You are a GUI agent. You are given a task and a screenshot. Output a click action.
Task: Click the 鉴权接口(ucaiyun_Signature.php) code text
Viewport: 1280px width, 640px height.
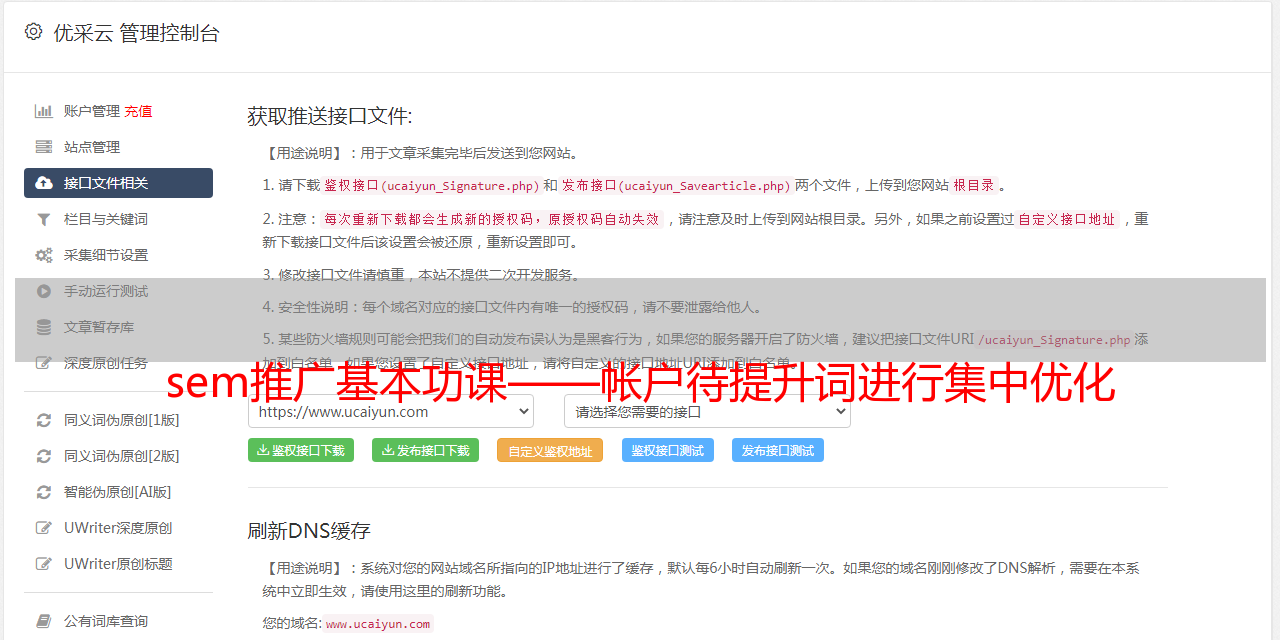431,185
